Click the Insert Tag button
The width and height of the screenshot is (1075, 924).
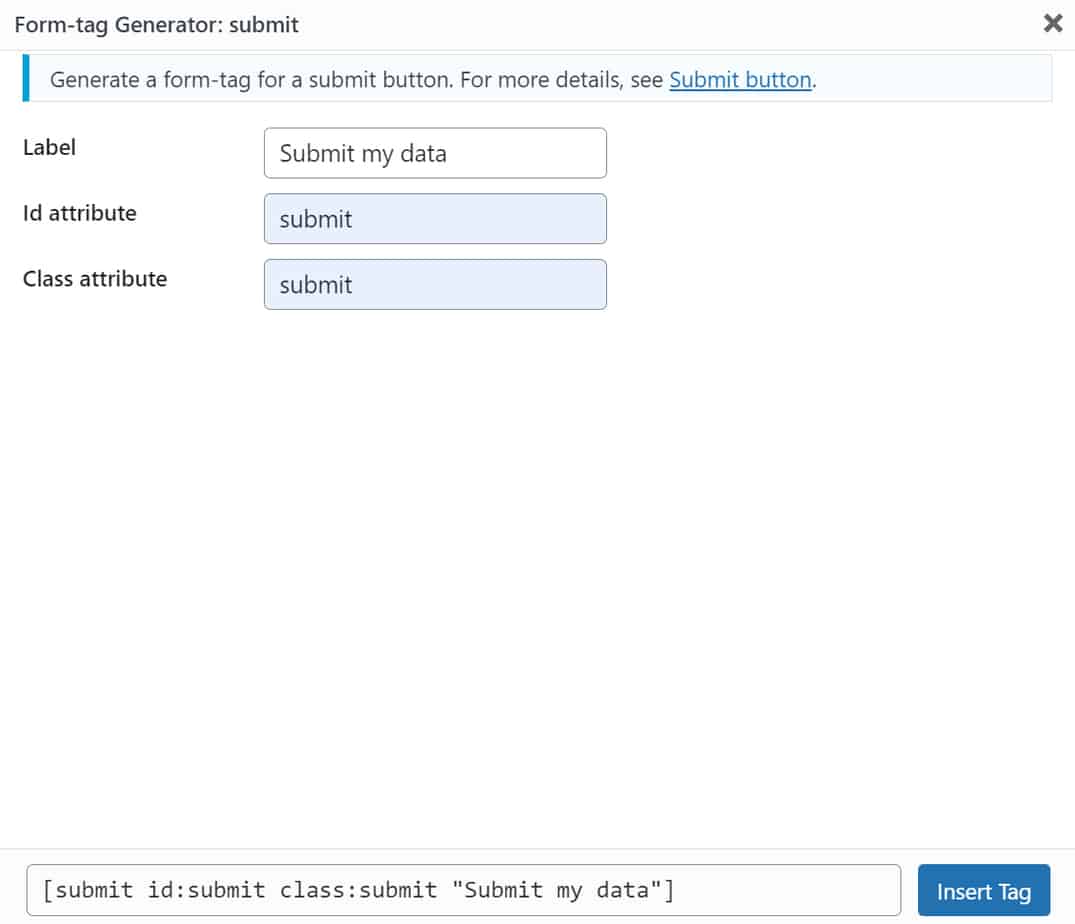pos(984,890)
